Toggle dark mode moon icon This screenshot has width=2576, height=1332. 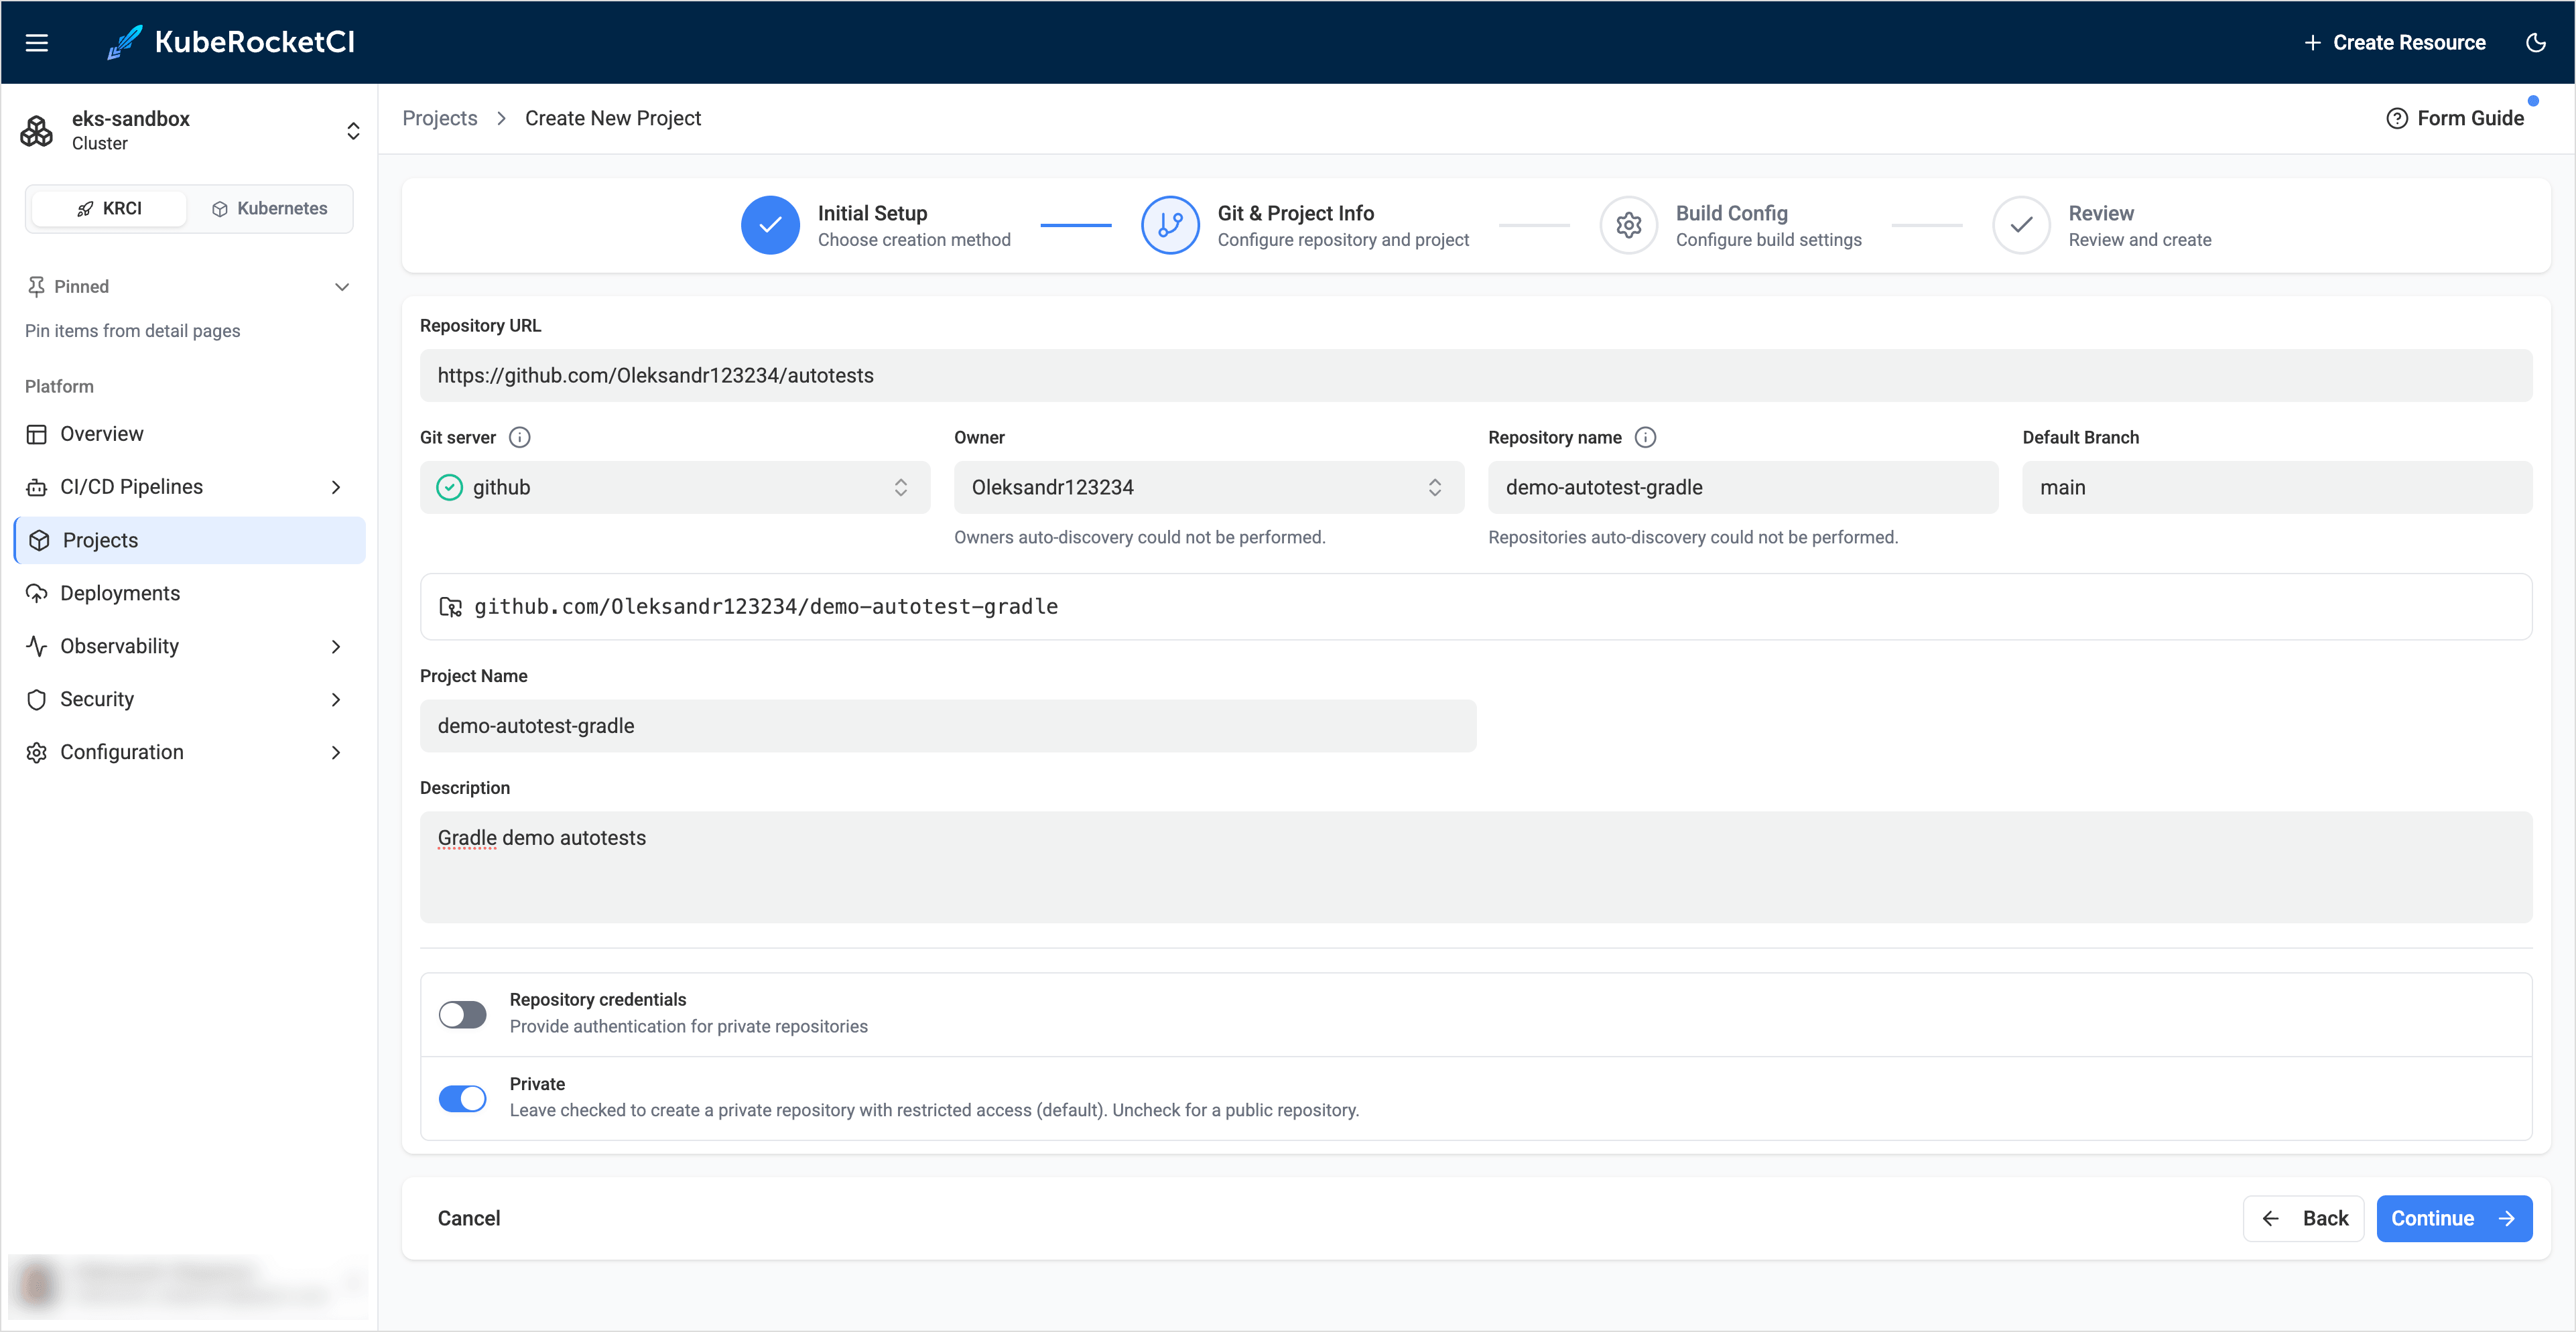(x=2535, y=42)
